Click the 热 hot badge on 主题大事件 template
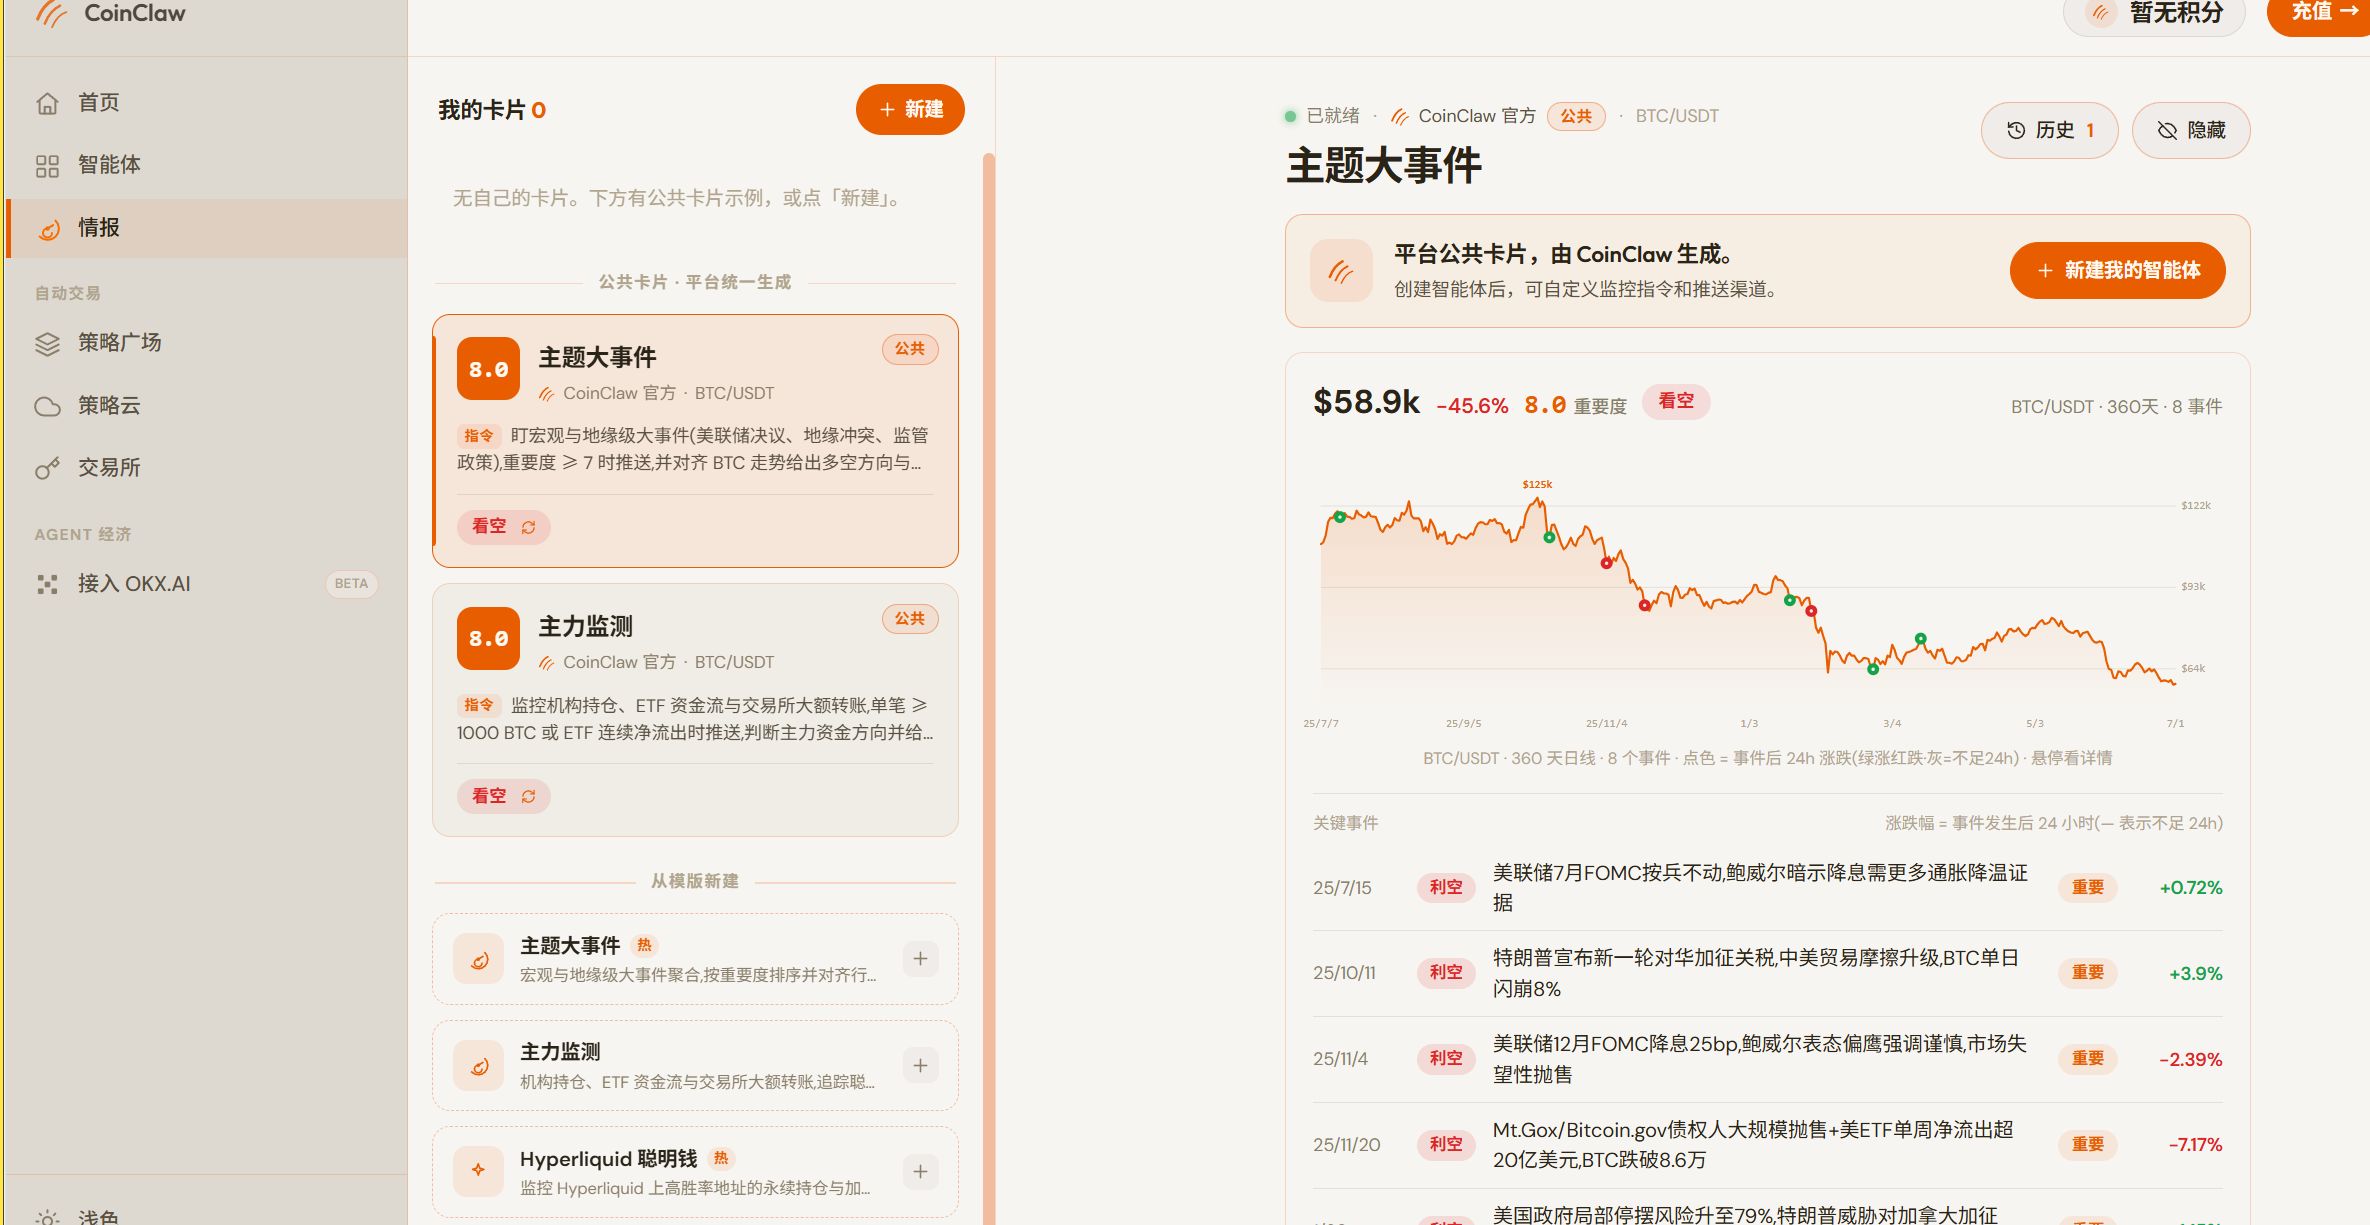This screenshot has height=1225, width=2370. (x=644, y=945)
